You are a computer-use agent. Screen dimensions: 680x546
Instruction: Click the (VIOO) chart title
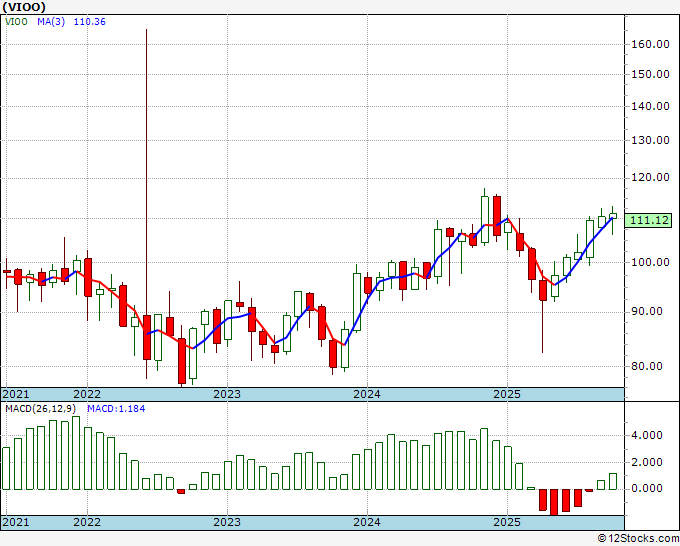point(24,7)
